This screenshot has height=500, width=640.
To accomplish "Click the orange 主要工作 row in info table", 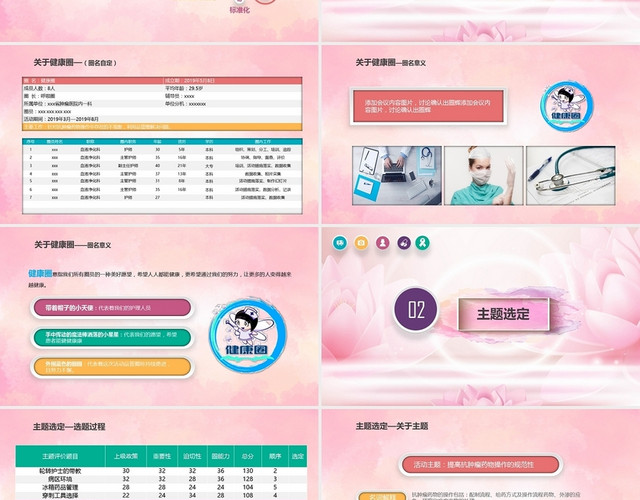I will pyautogui.click(x=162, y=127).
